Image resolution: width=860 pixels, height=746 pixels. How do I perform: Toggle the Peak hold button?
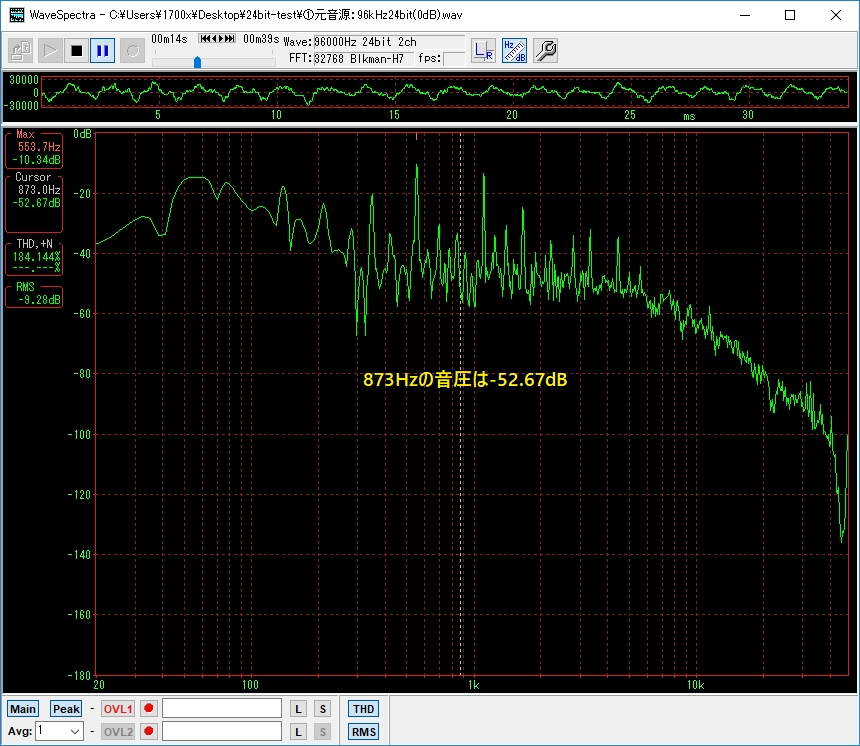coord(66,709)
